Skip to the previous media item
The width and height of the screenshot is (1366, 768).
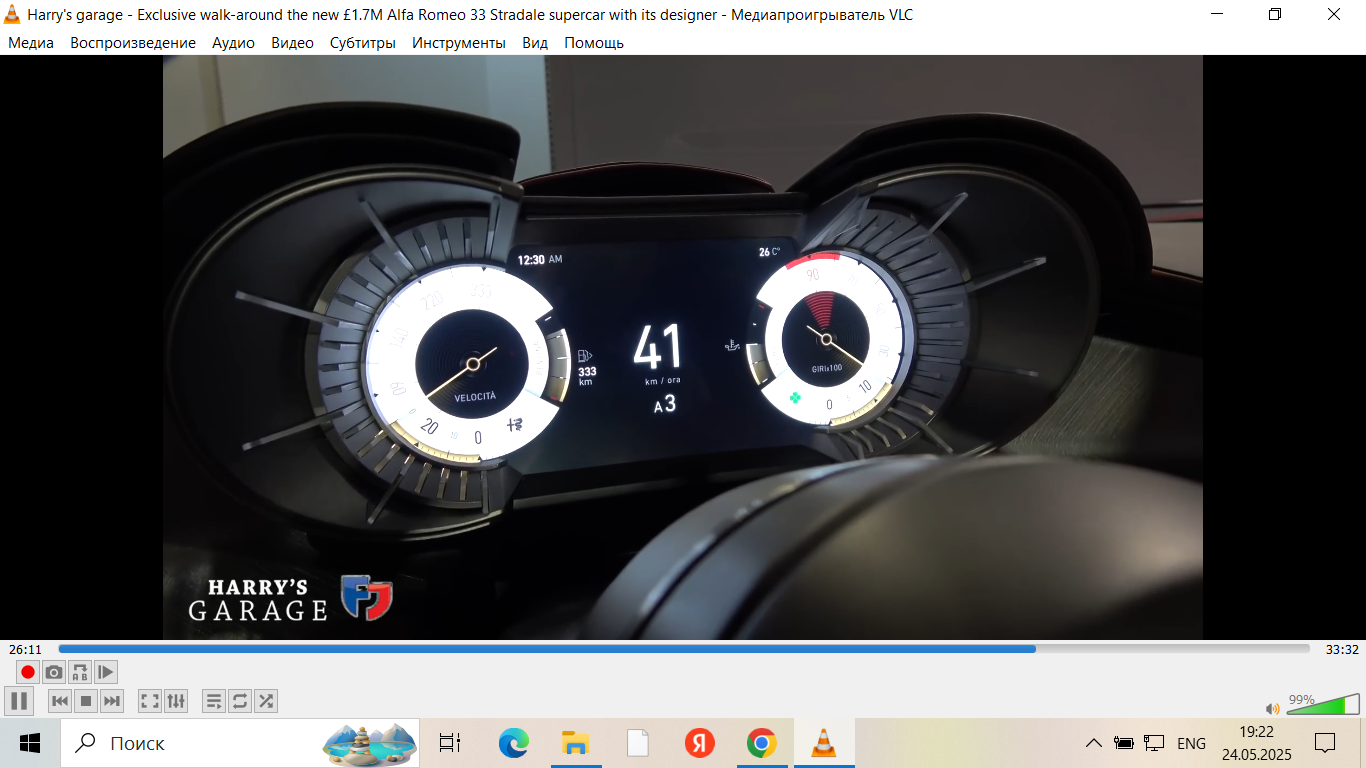pos(60,701)
